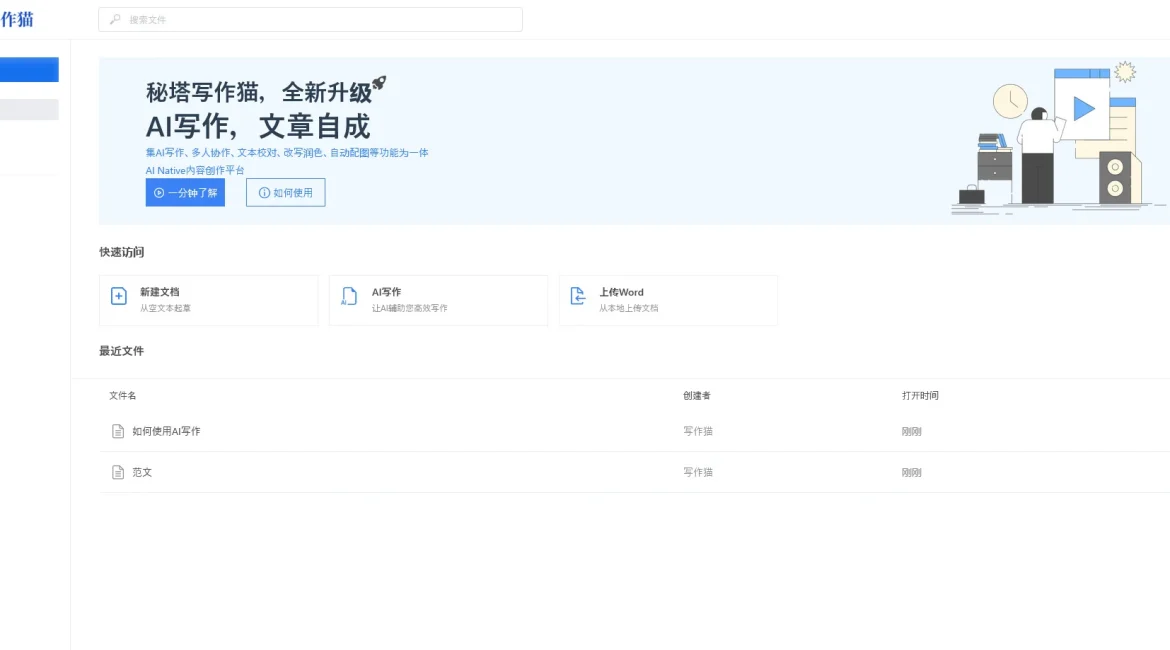Viewport: 1170px width, 650px height.
Task: Click the info circle icon in 如何使用
Action: (264, 193)
